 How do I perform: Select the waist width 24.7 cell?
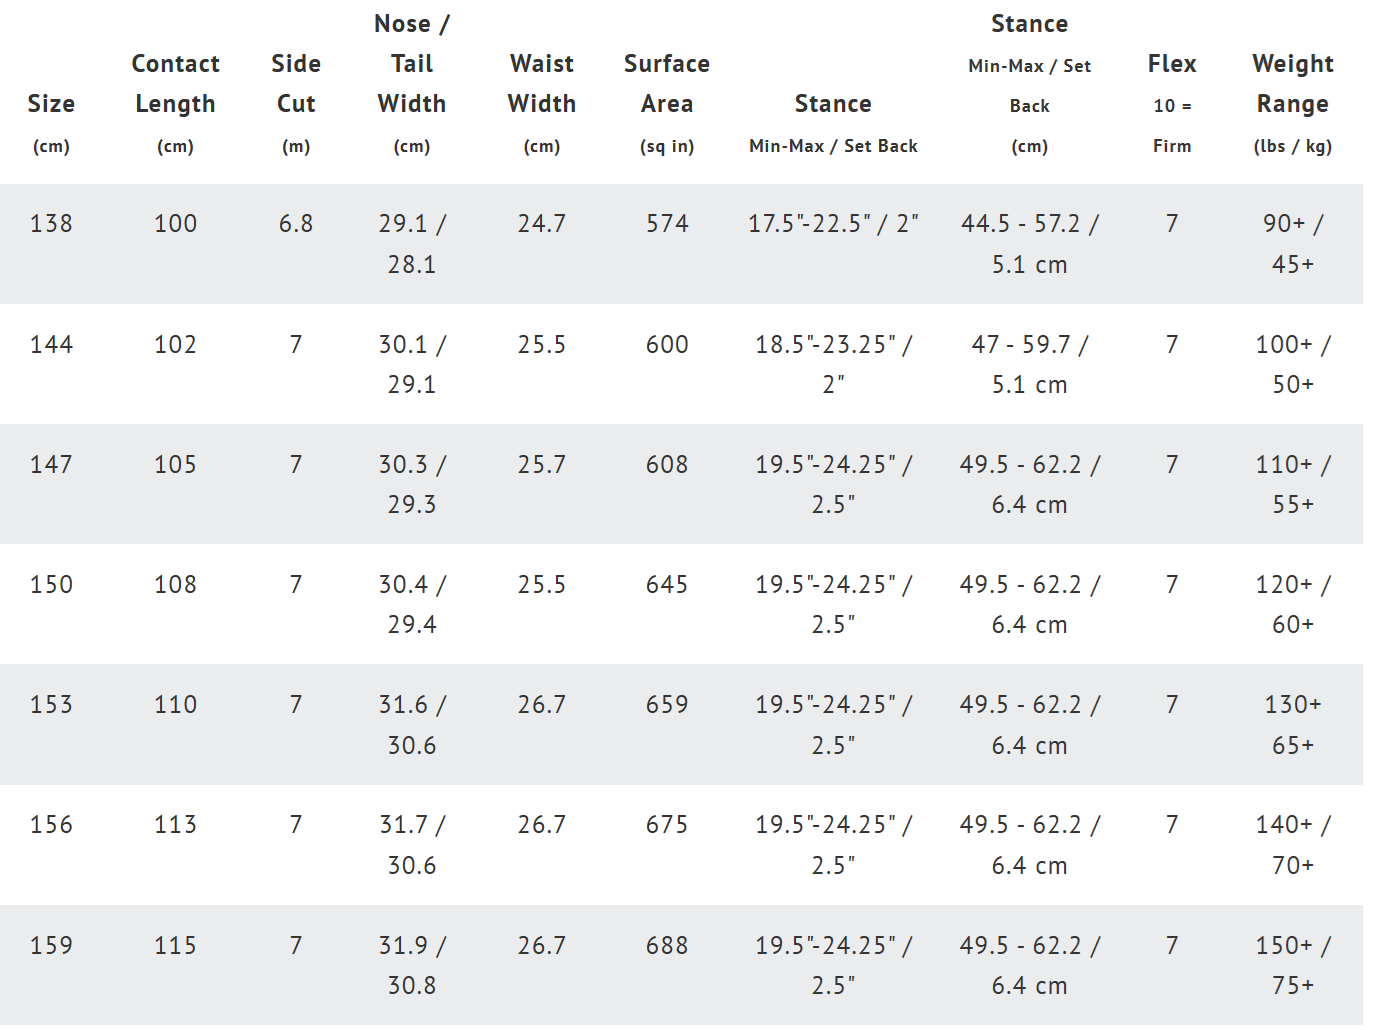[x=542, y=224]
